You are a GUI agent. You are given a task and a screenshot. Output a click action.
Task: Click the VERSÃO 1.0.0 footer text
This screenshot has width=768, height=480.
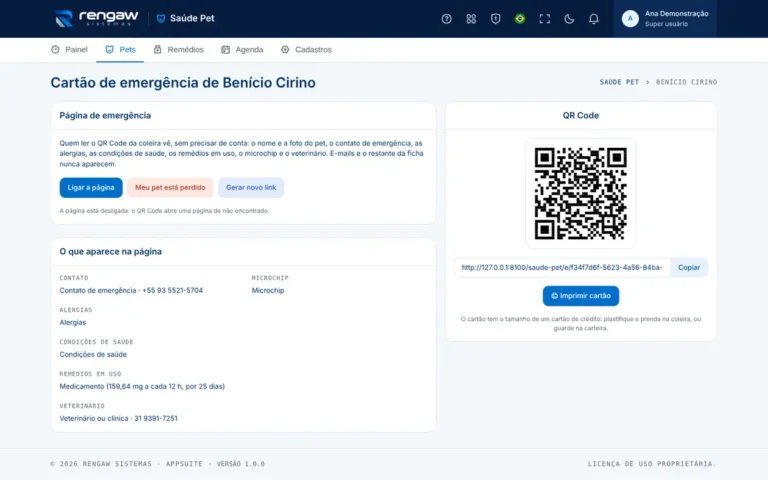(x=240, y=464)
